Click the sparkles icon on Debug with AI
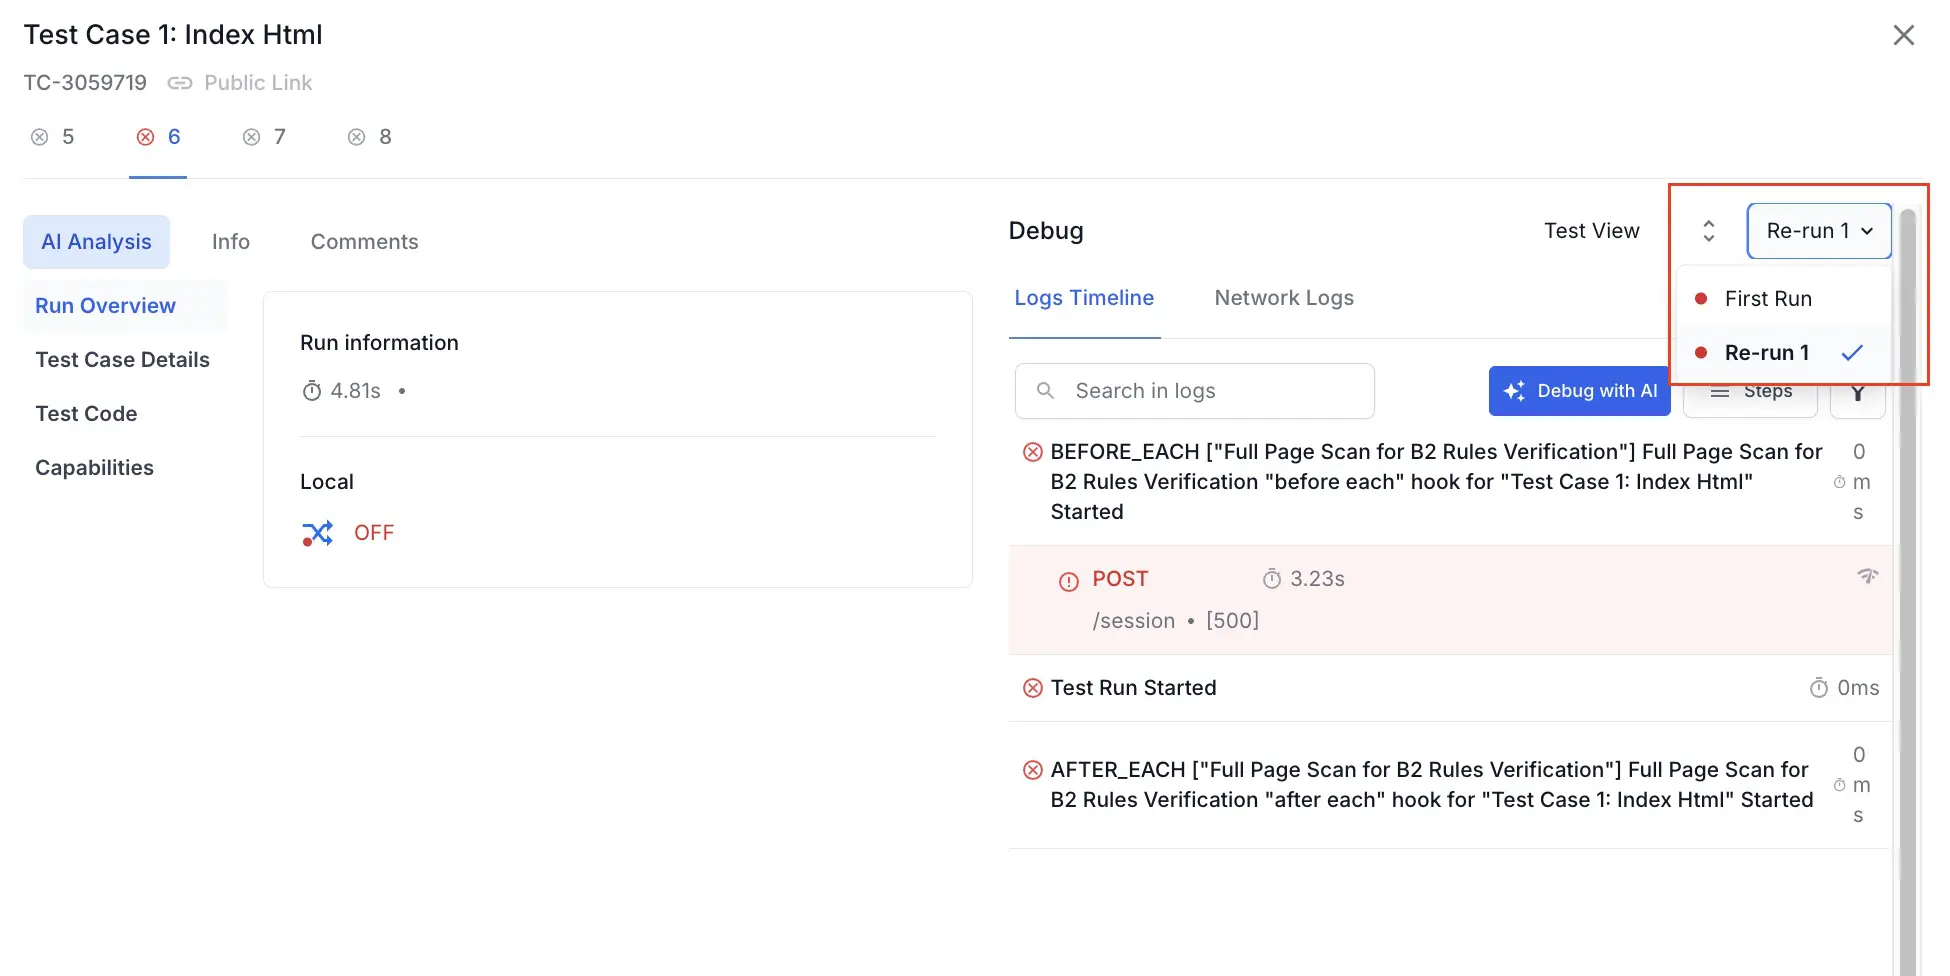The width and height of the screenshot is (1950, 976). (1515, 391)
